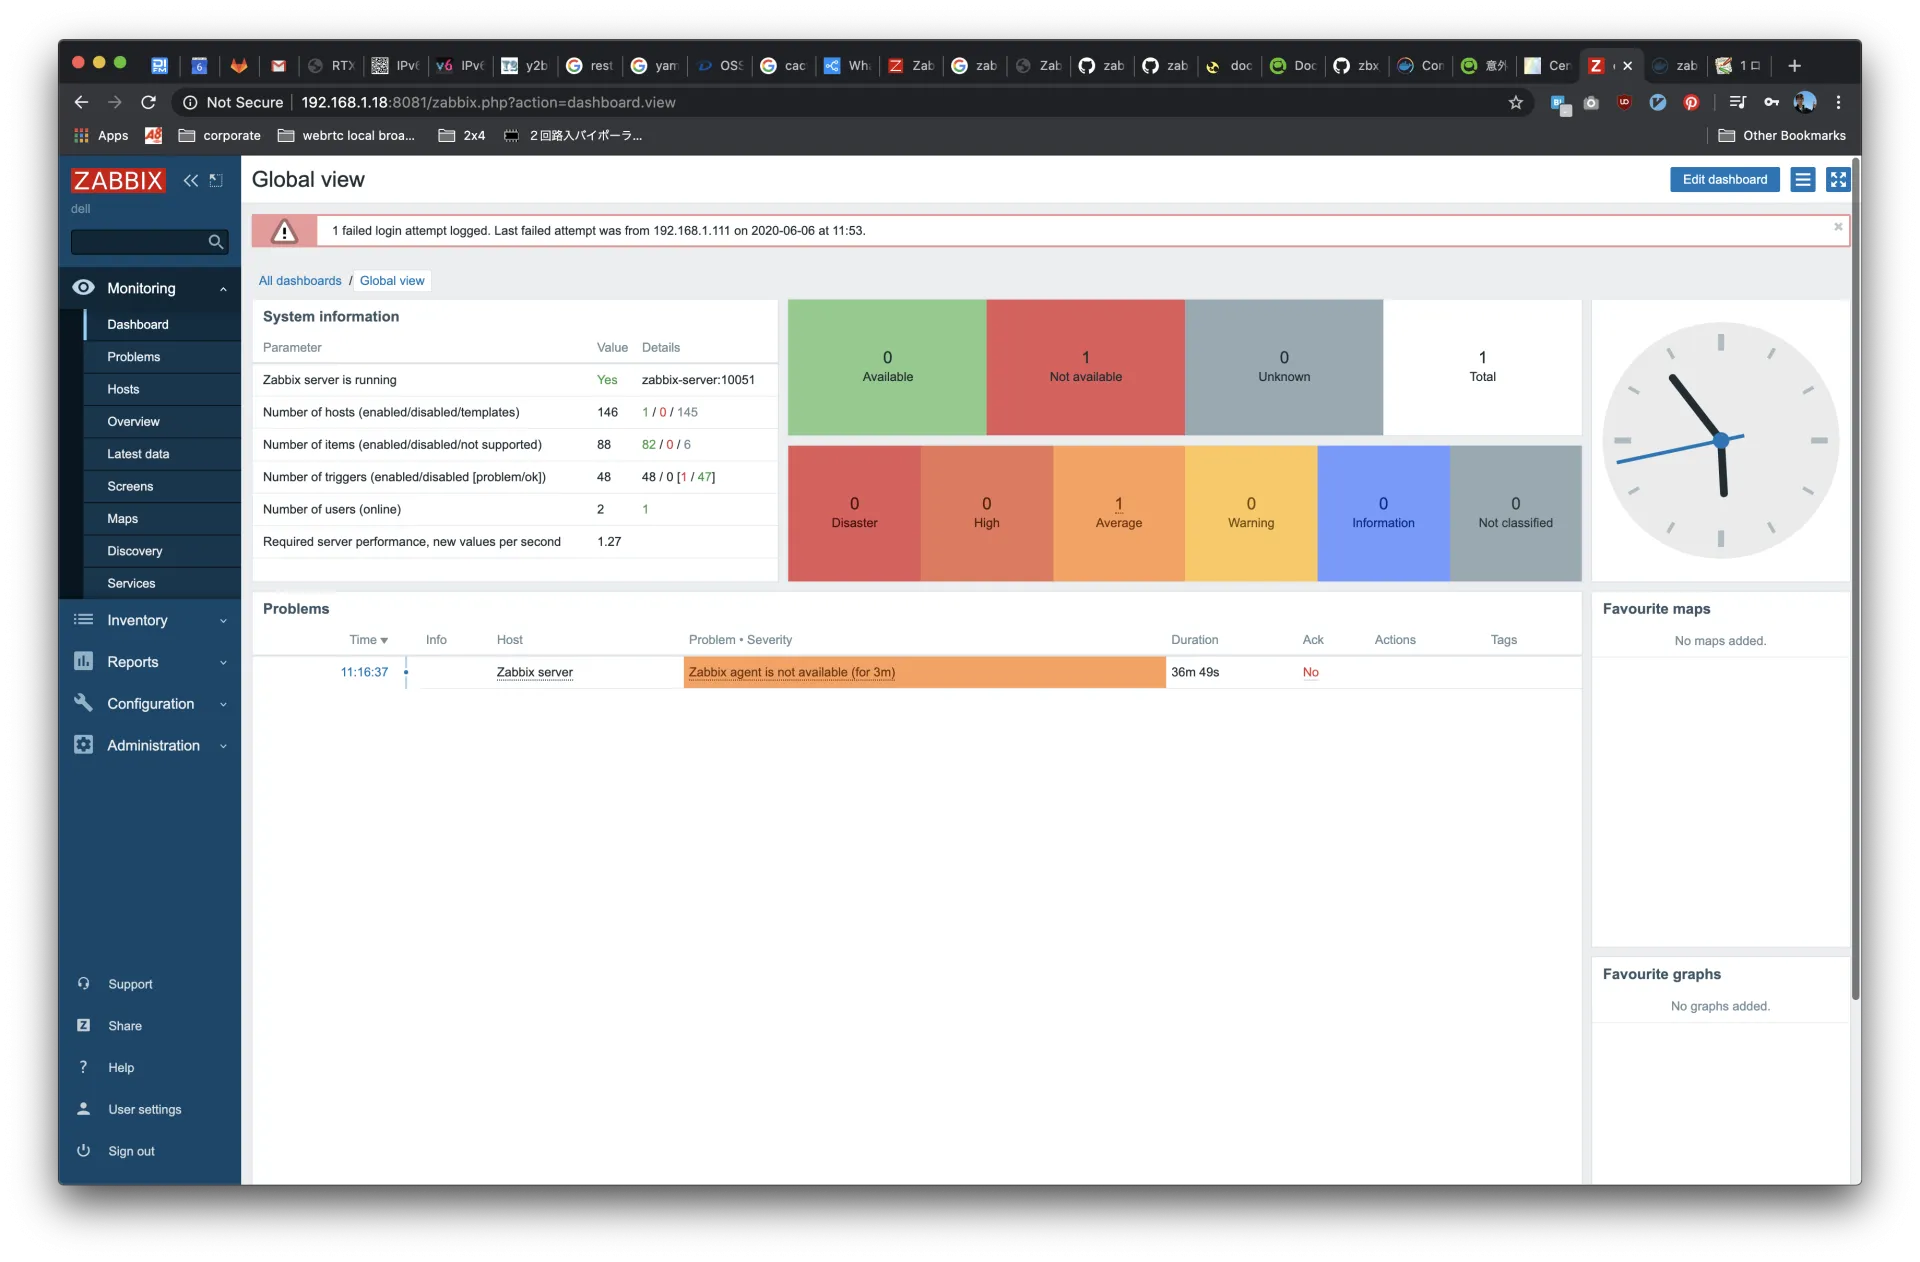
Task: Dismiss the failed login warning
Action: click(1838, 227)
